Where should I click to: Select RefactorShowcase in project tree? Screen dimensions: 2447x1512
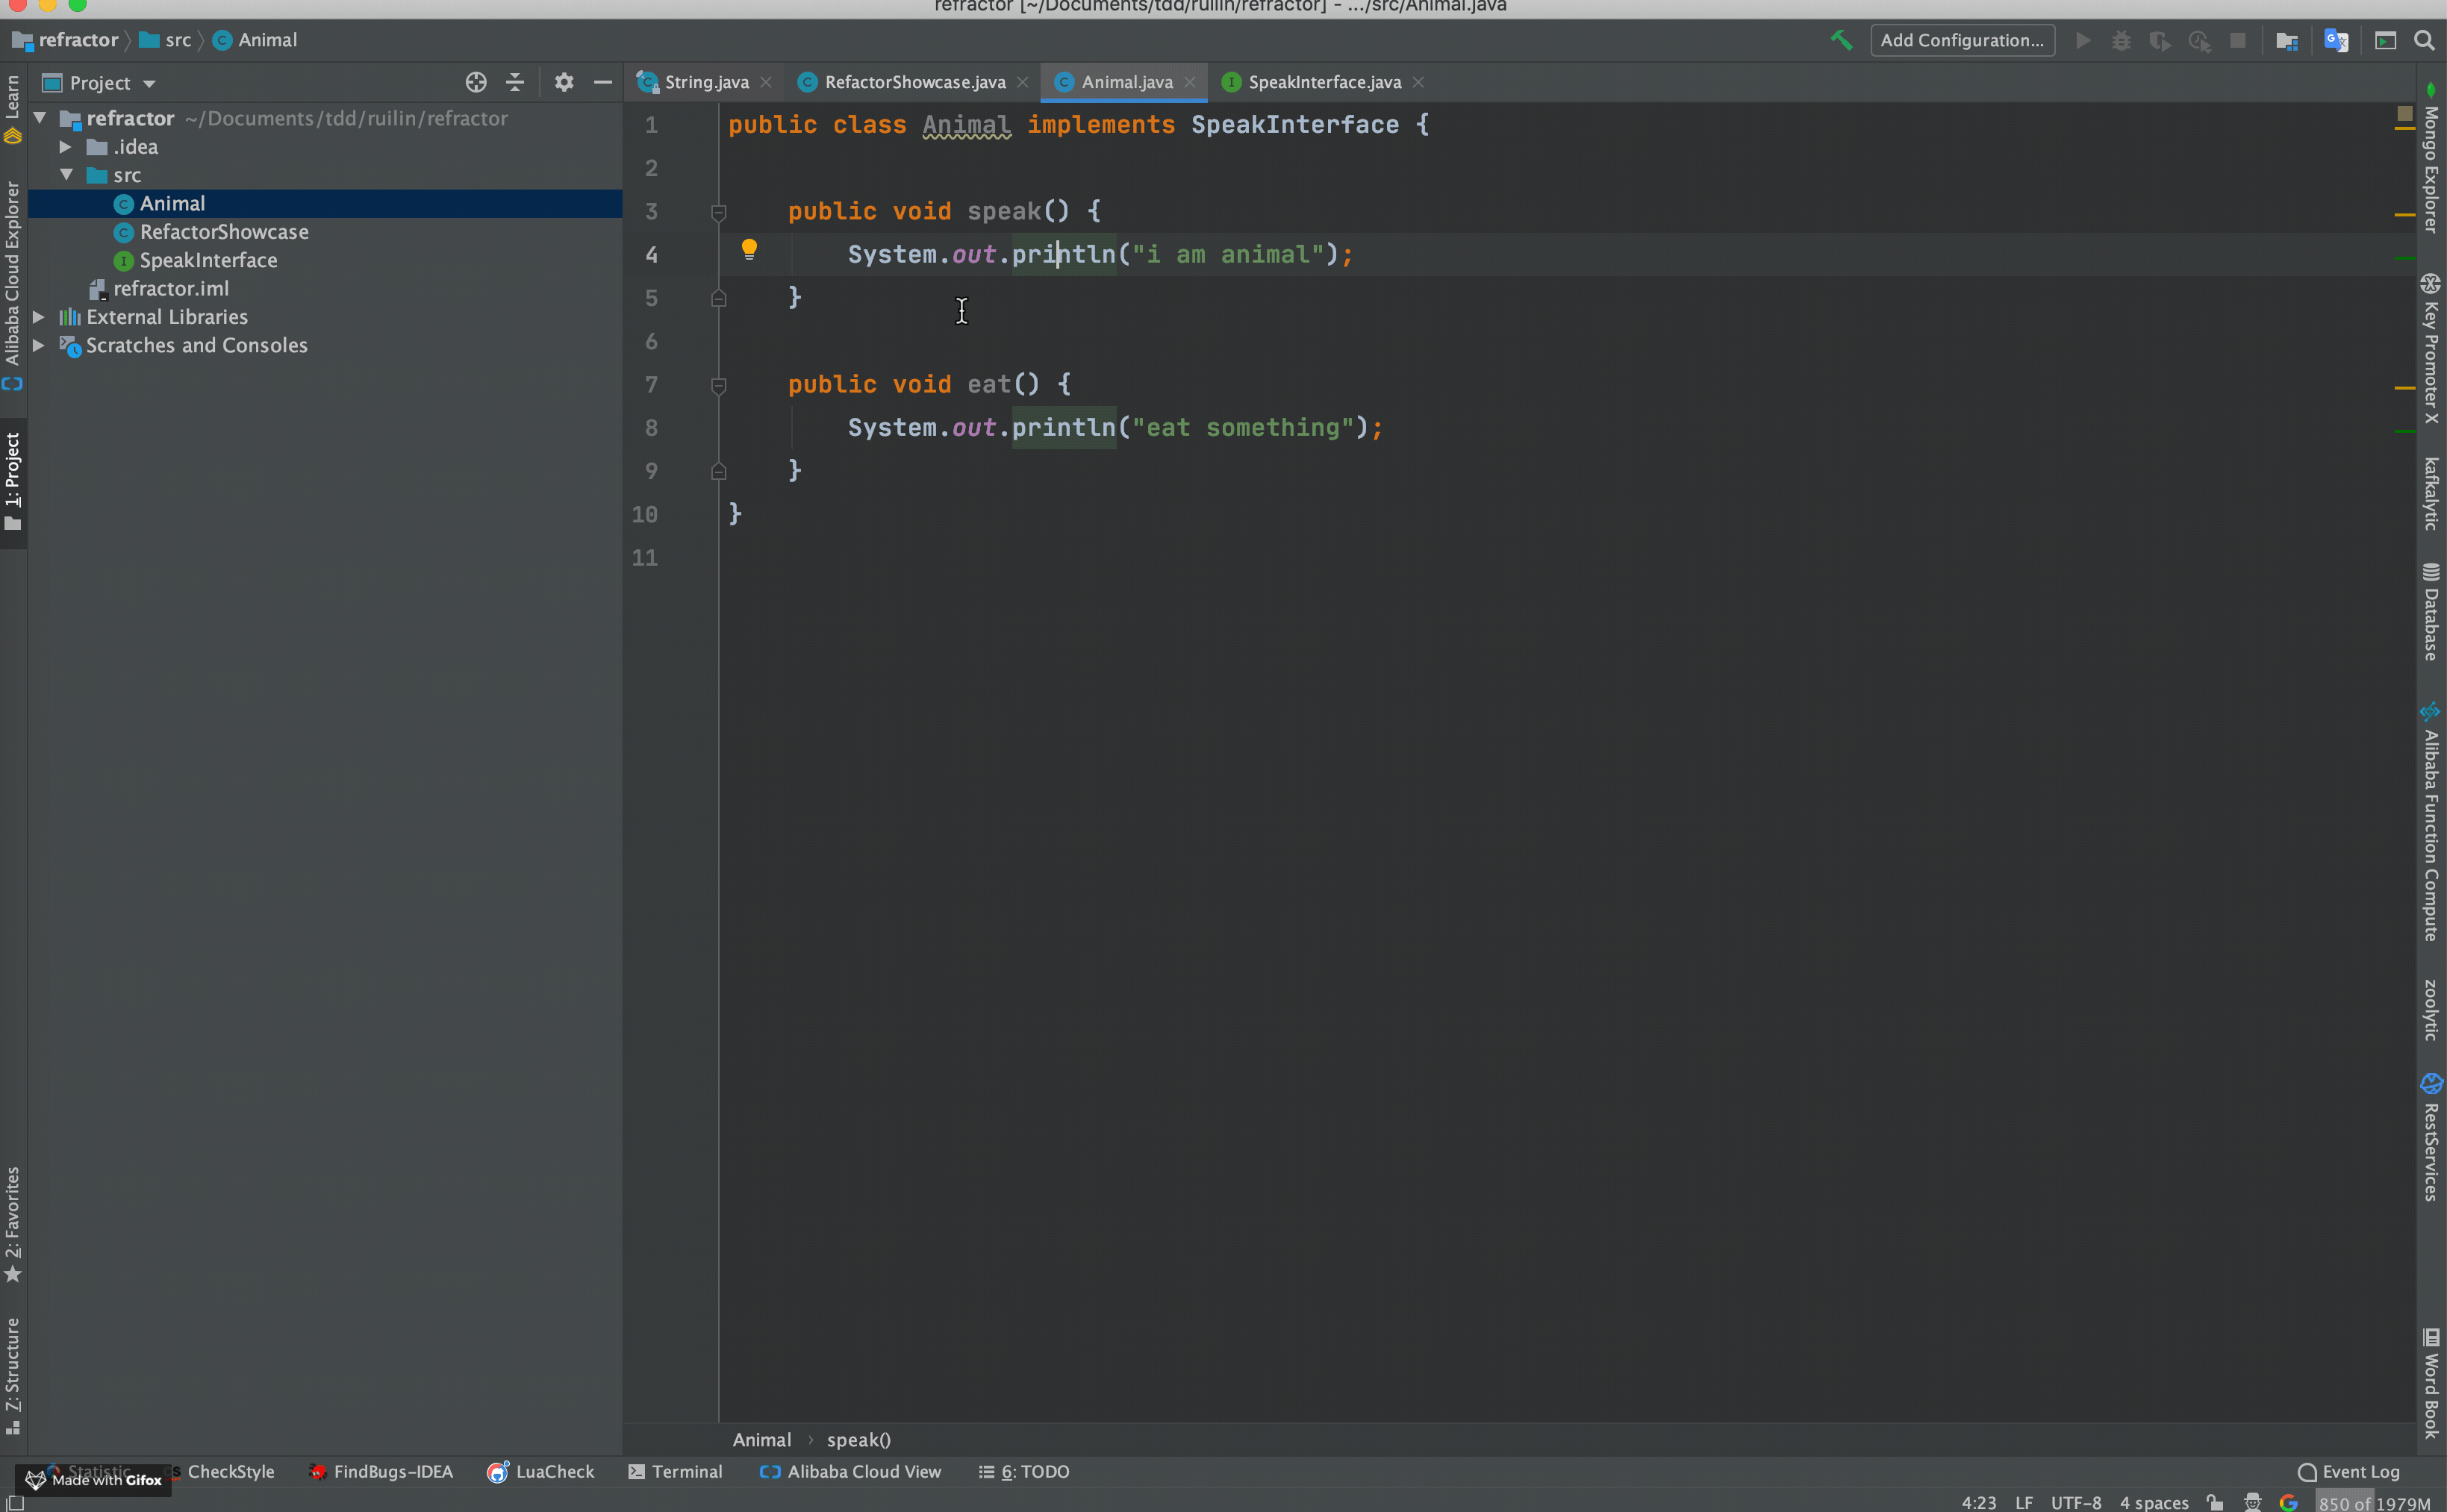(224, 232)
